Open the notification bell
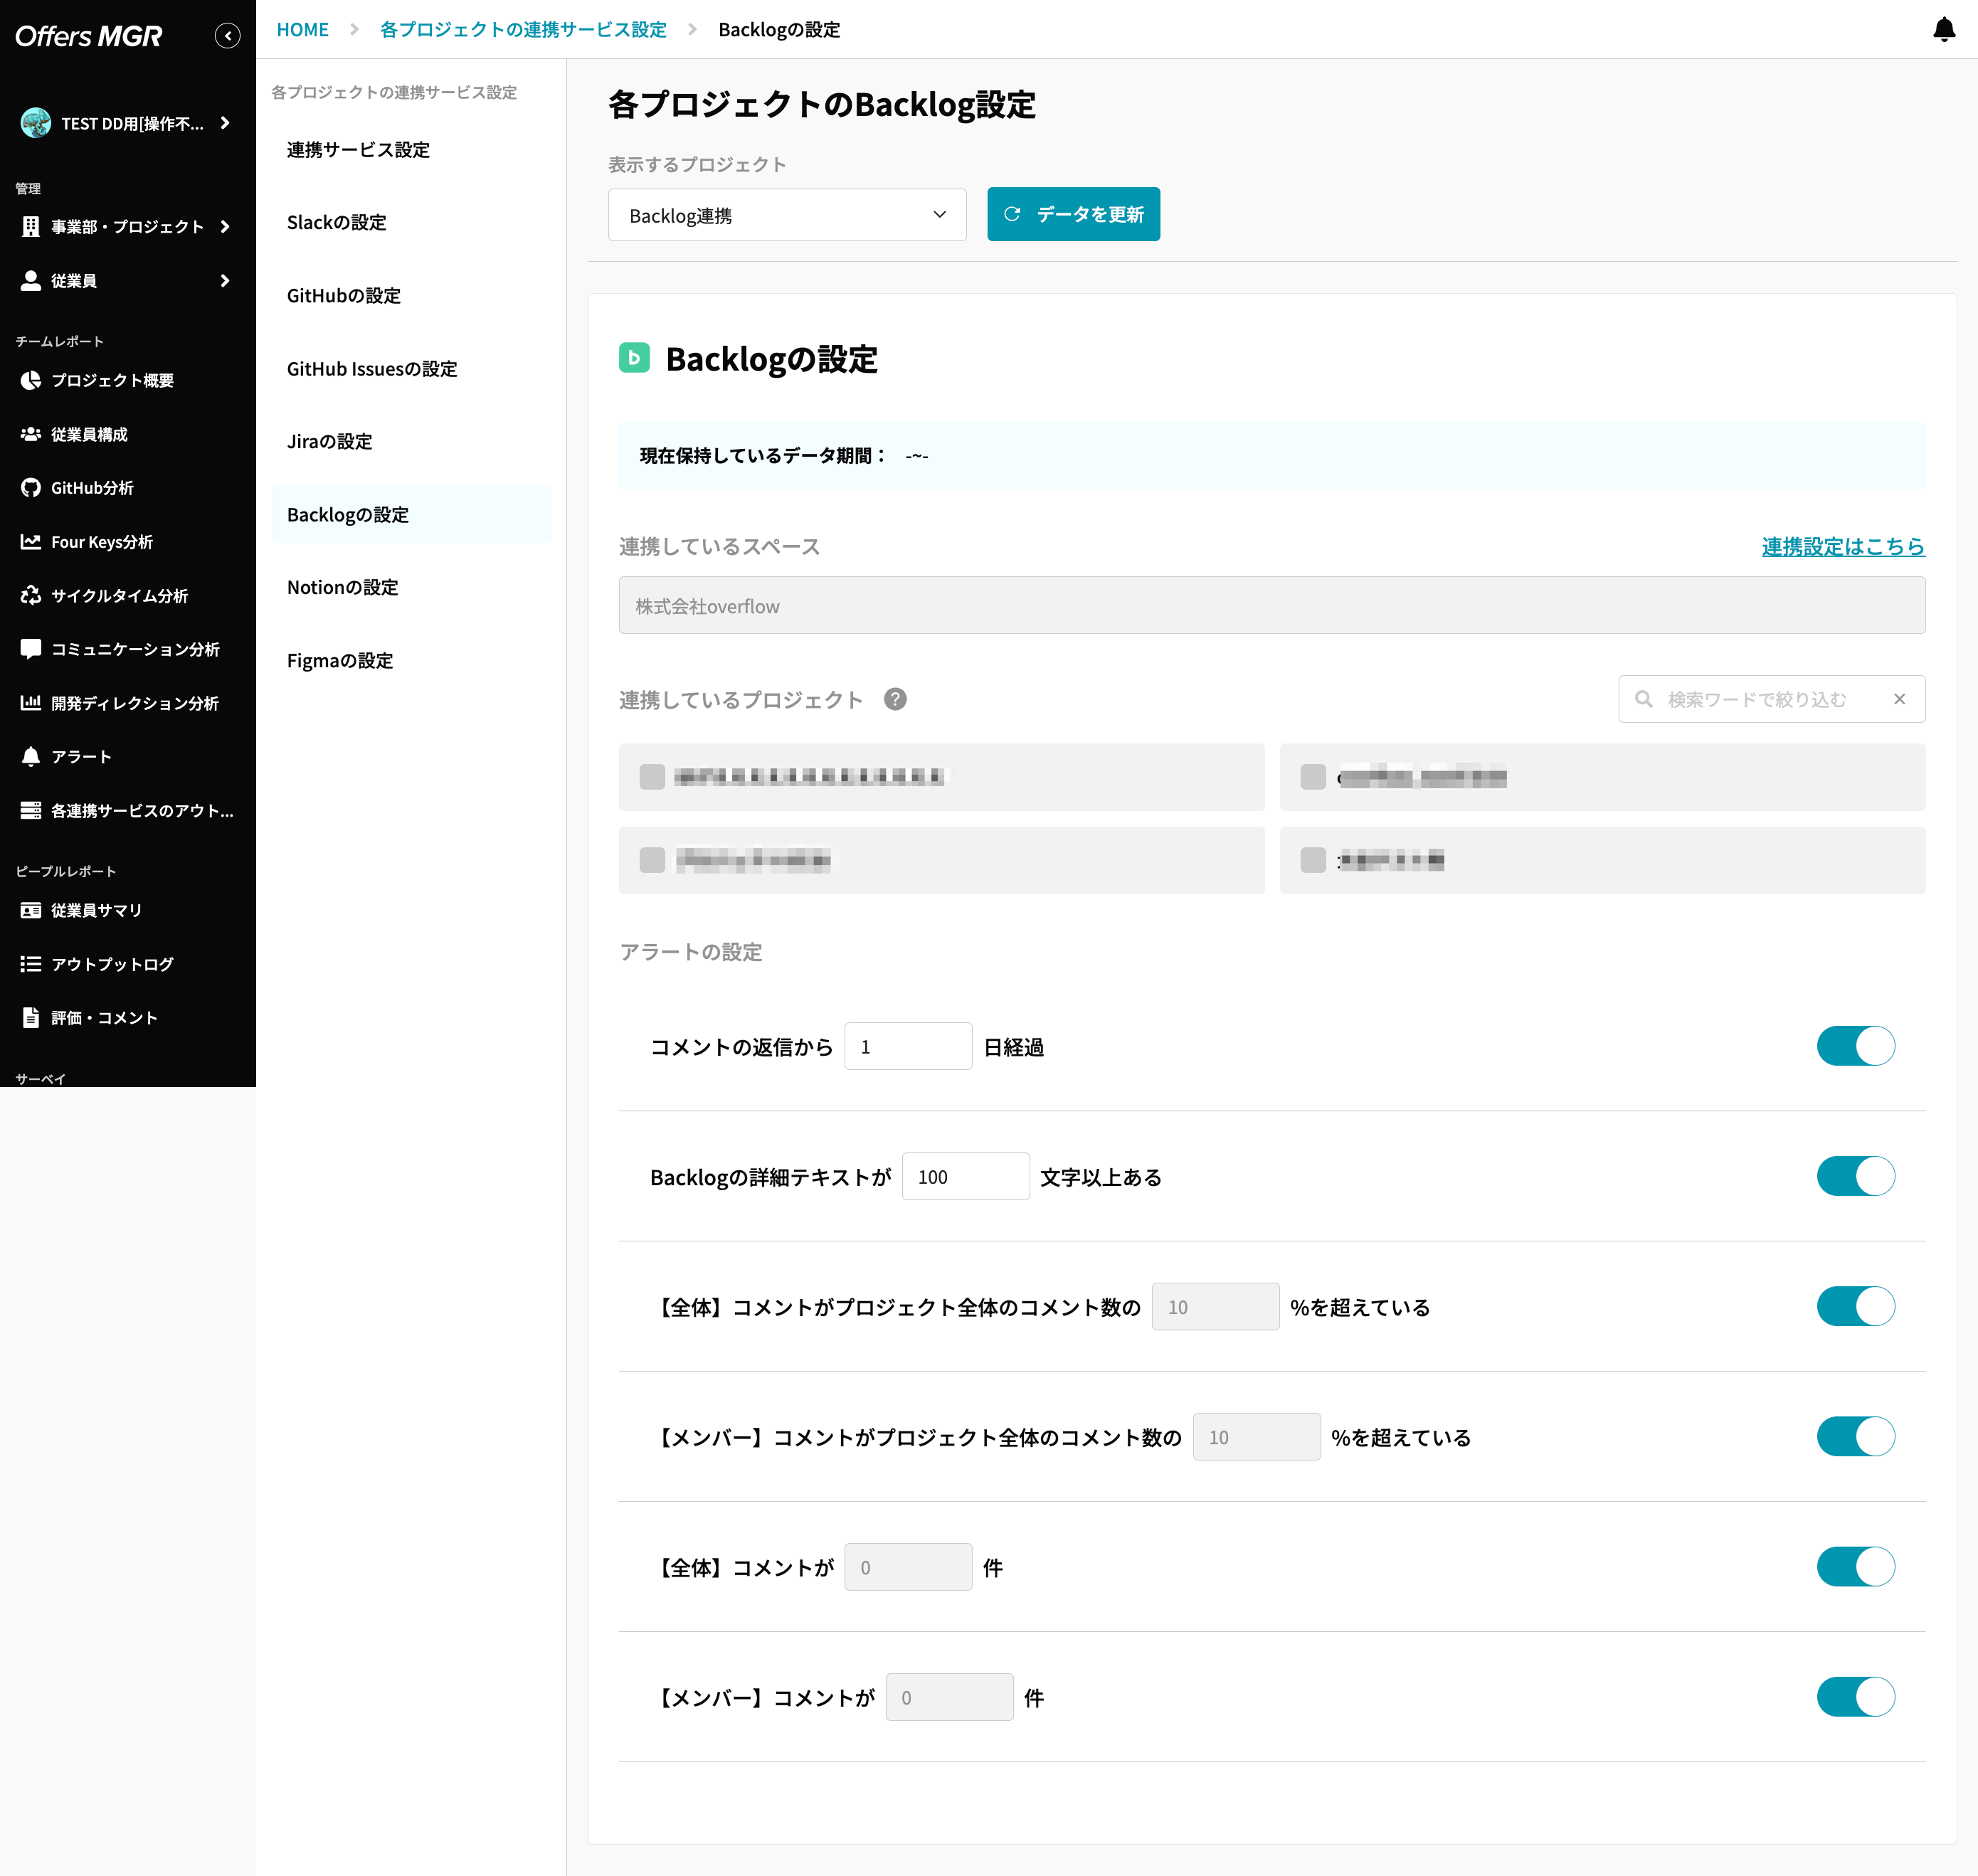1978x1876 pixels. click(x=1945, y=31)
